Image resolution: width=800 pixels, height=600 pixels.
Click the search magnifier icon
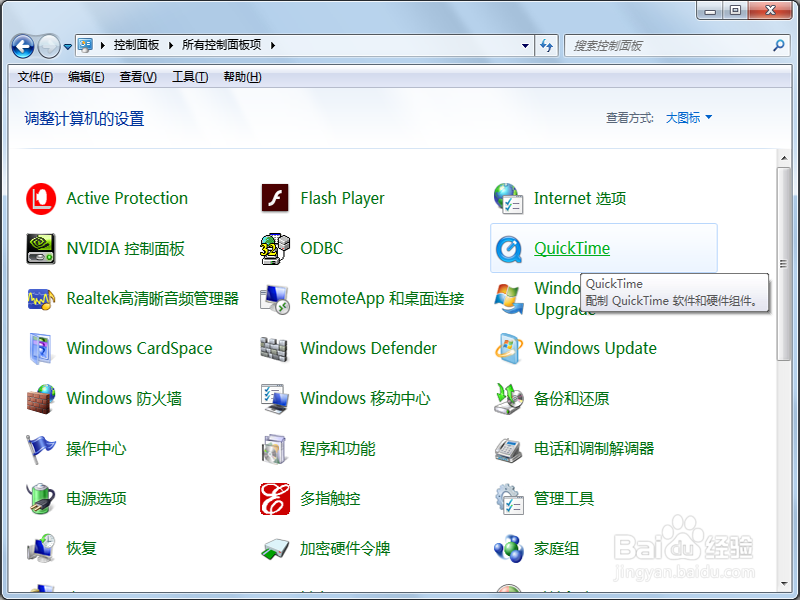click(779, 45)
